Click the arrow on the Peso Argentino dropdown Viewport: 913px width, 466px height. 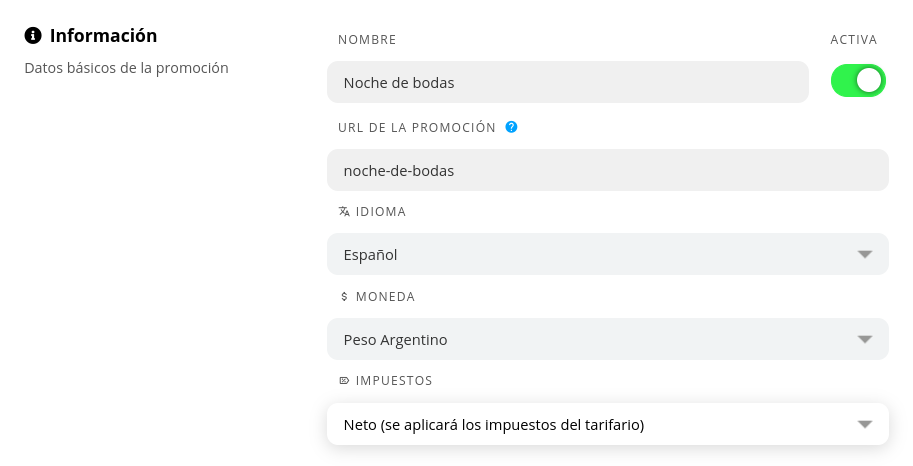865,340
